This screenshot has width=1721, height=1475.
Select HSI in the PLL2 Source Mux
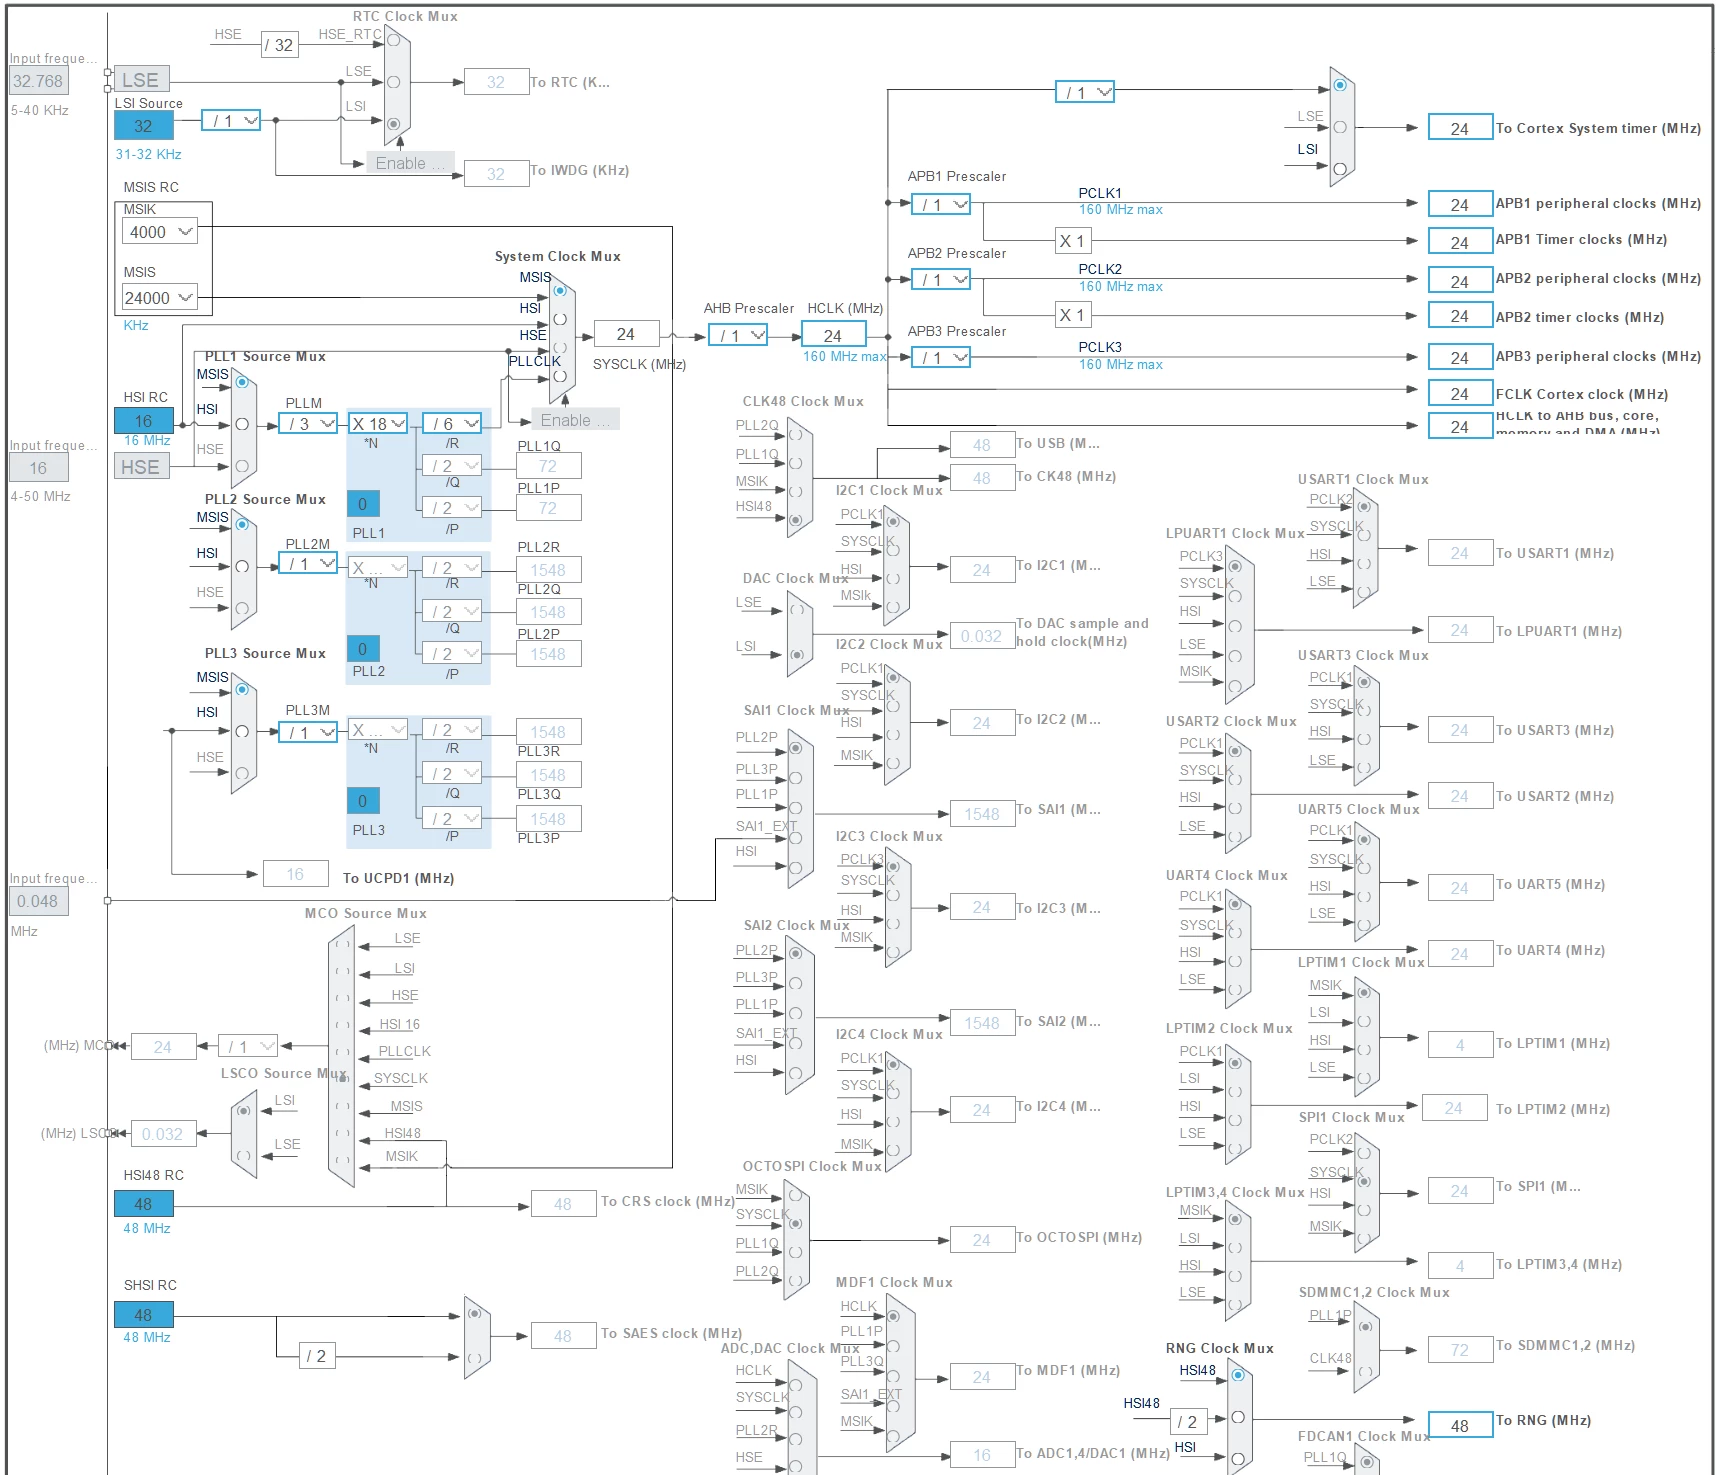tap(242, 566)
